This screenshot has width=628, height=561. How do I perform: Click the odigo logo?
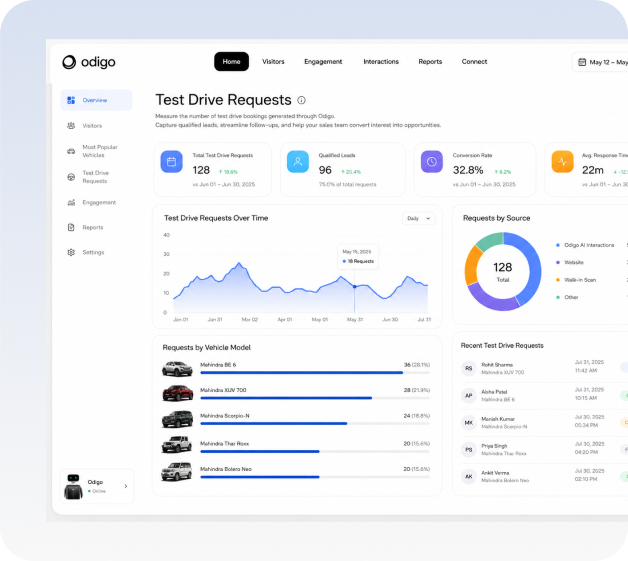pyautogui.click(x=89, y=62)
